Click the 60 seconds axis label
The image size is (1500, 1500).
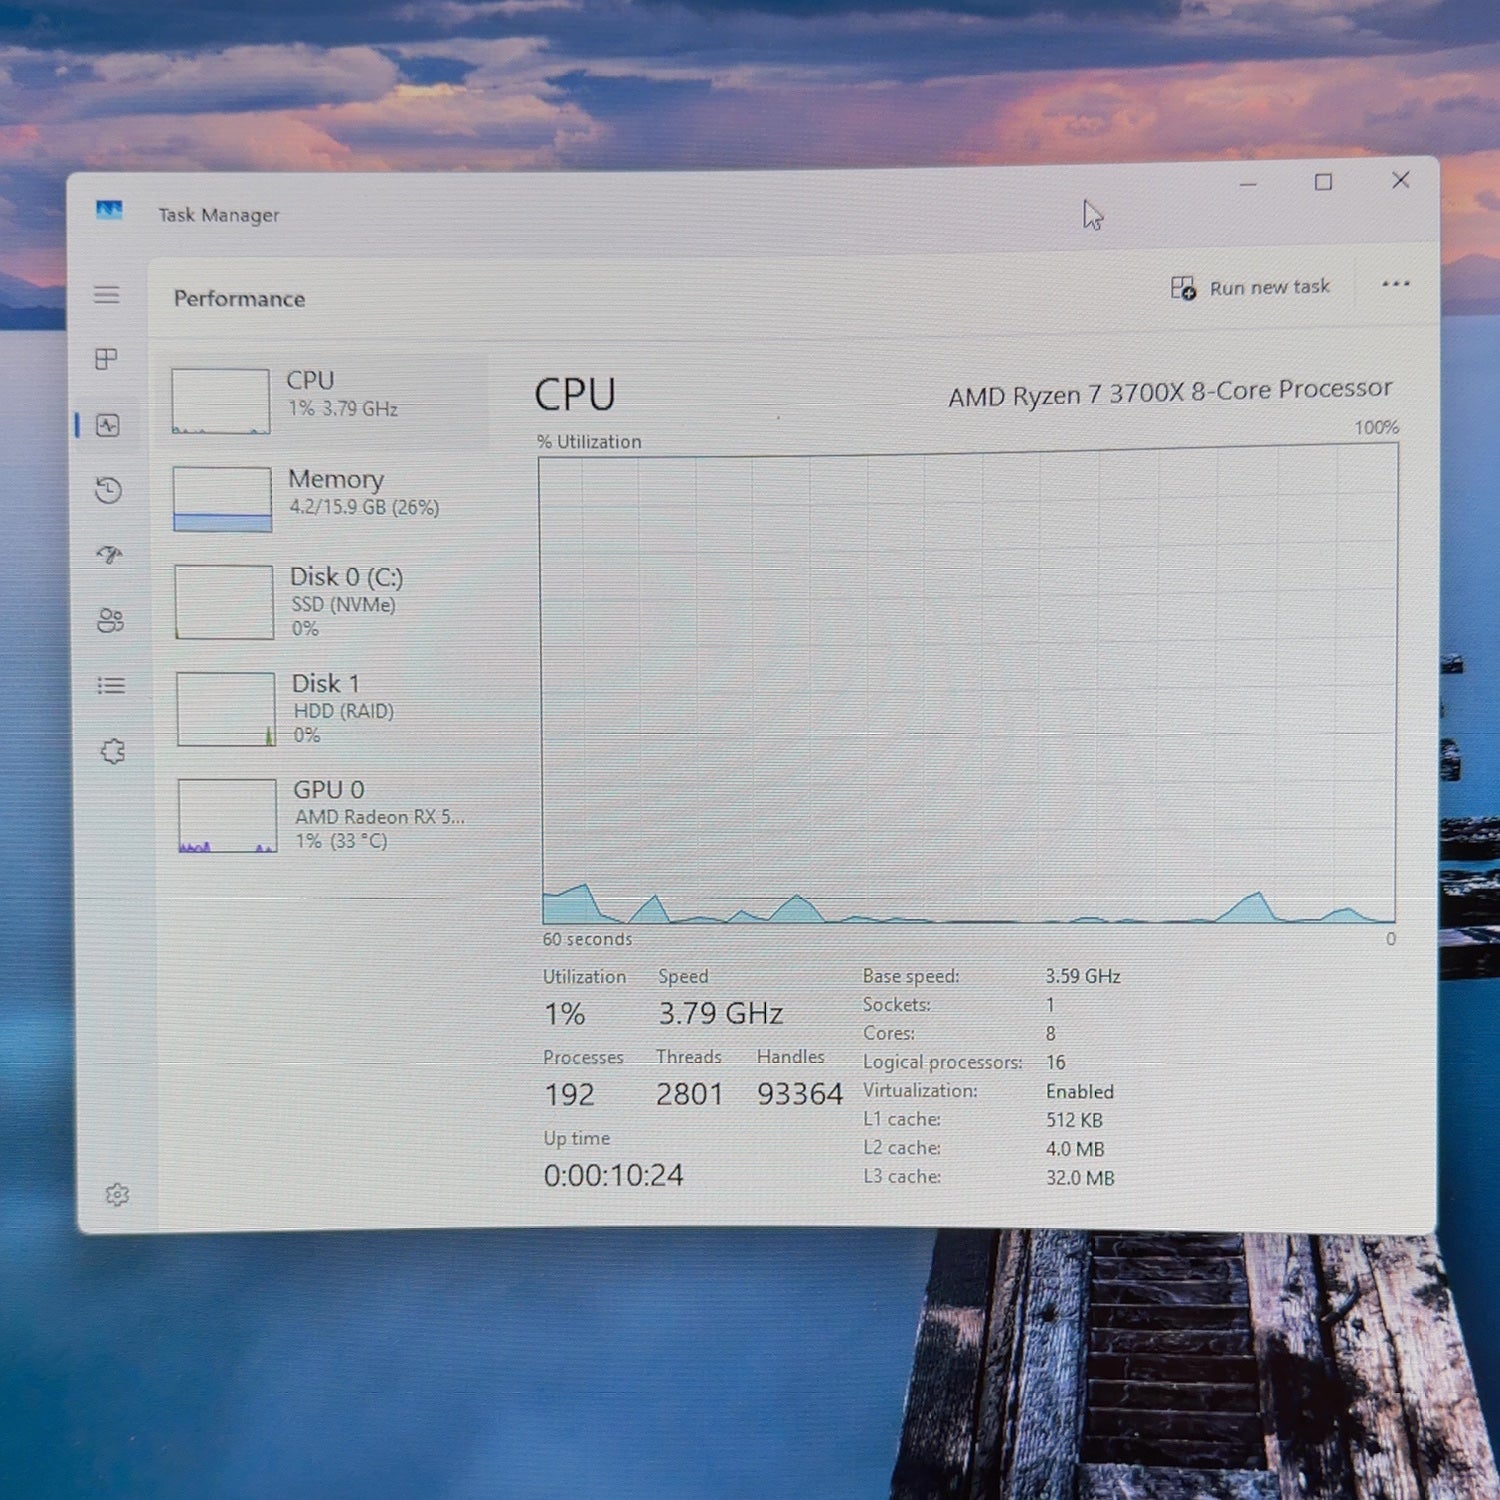[x=587, y=939]
